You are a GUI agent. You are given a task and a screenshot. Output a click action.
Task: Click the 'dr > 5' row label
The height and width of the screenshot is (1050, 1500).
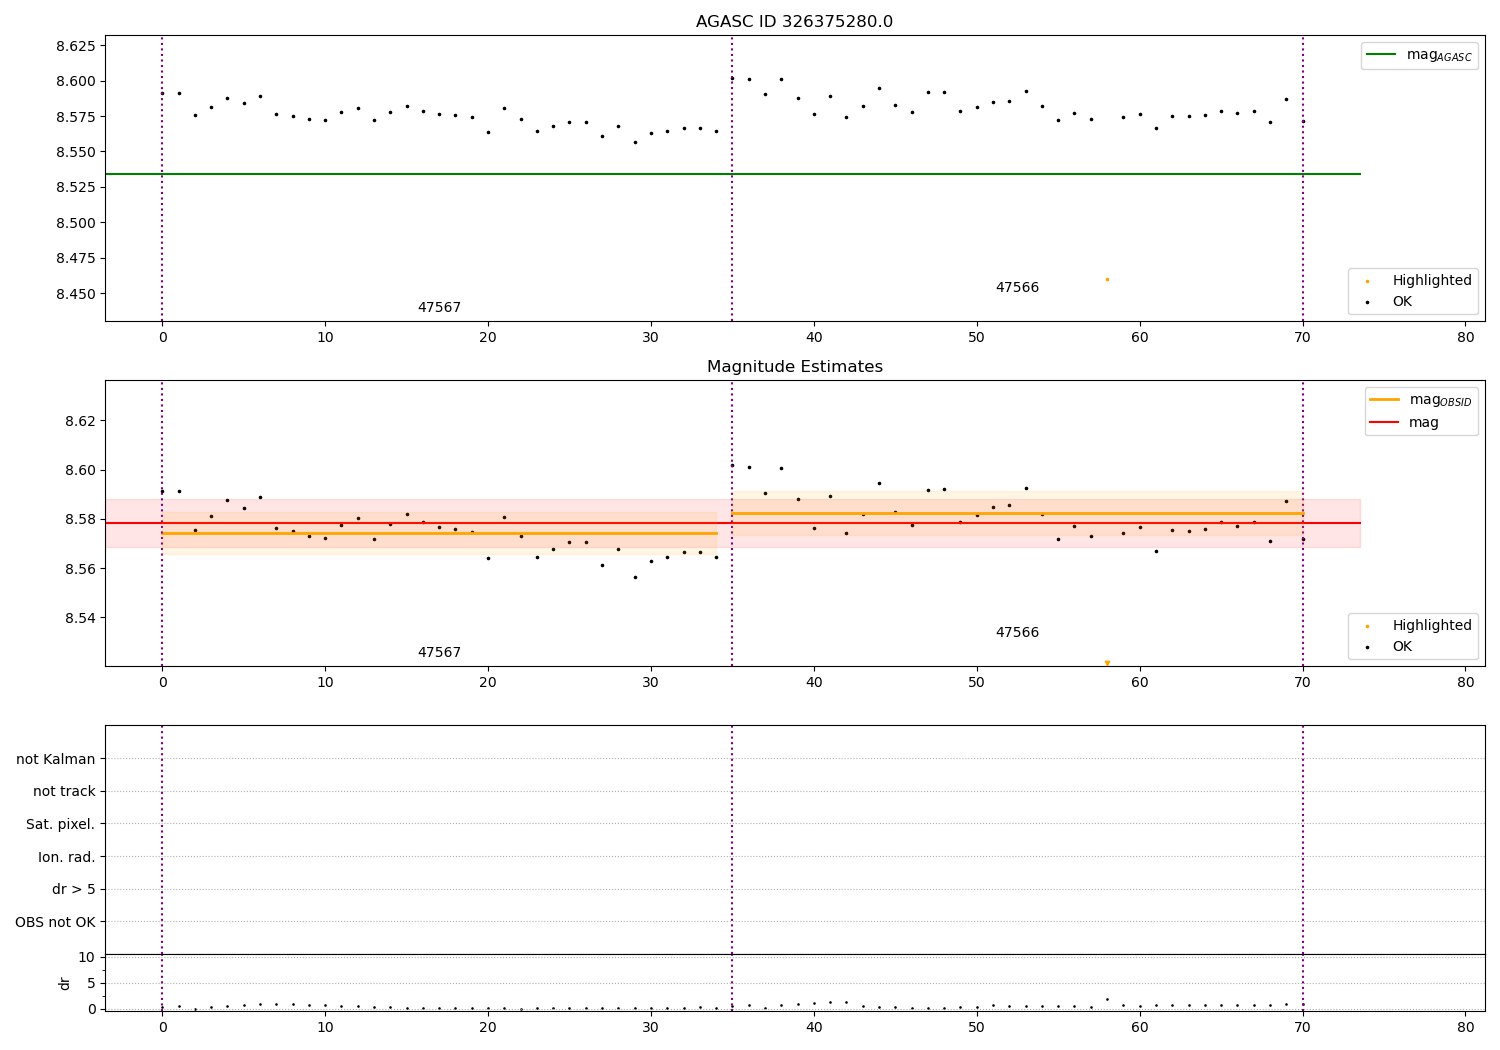(74, 889)
